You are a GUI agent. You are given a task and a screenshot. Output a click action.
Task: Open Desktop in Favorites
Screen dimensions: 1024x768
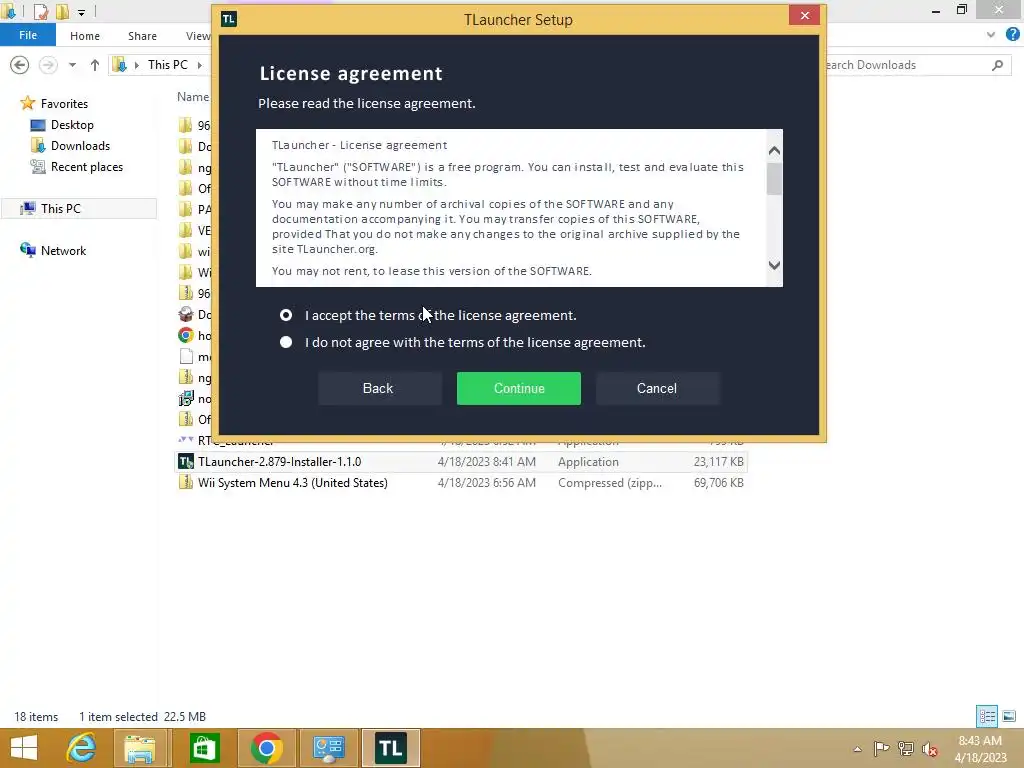72,125
